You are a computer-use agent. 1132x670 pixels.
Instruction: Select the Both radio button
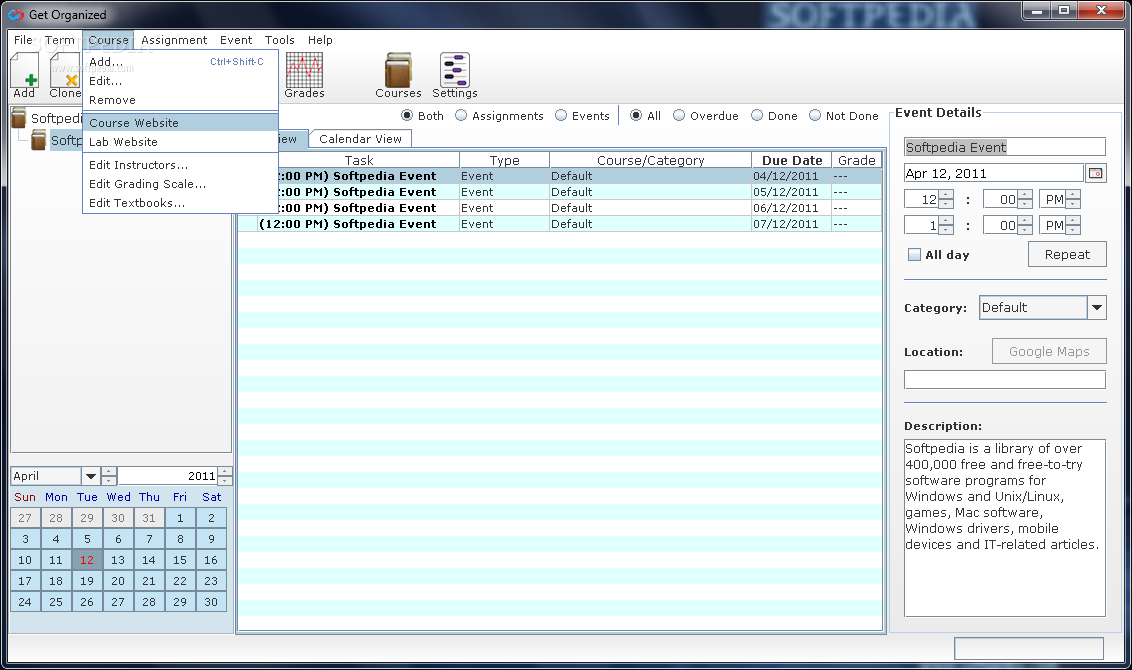pos(407,116)
